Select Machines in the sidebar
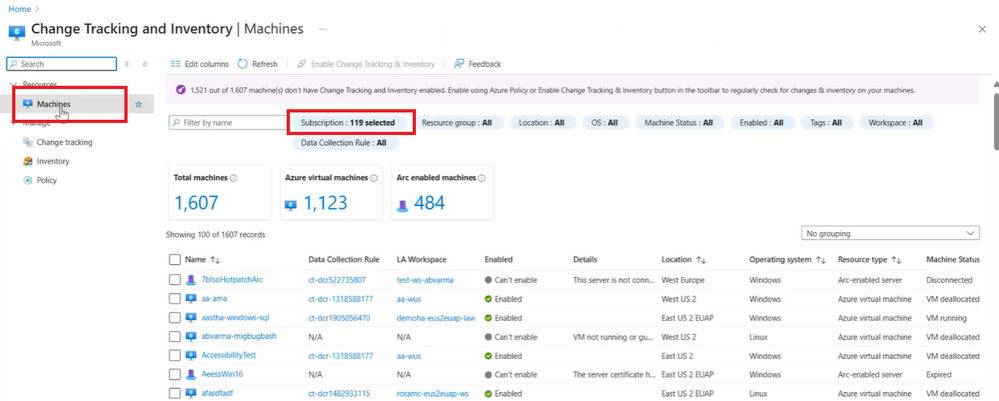The width and height of the screenshot is (999, 401). tap(76, 104)
